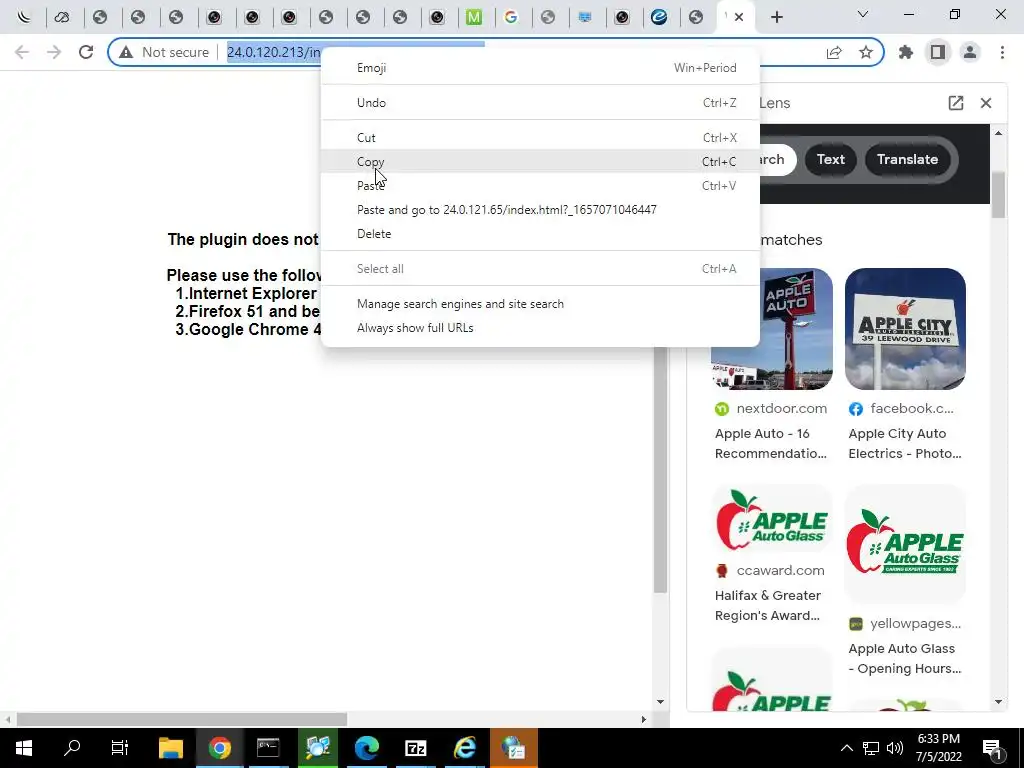This screenshot has width=1024, height=768.
Task: Open Command Prompt from the taskbar
Action: click(268, 748)
